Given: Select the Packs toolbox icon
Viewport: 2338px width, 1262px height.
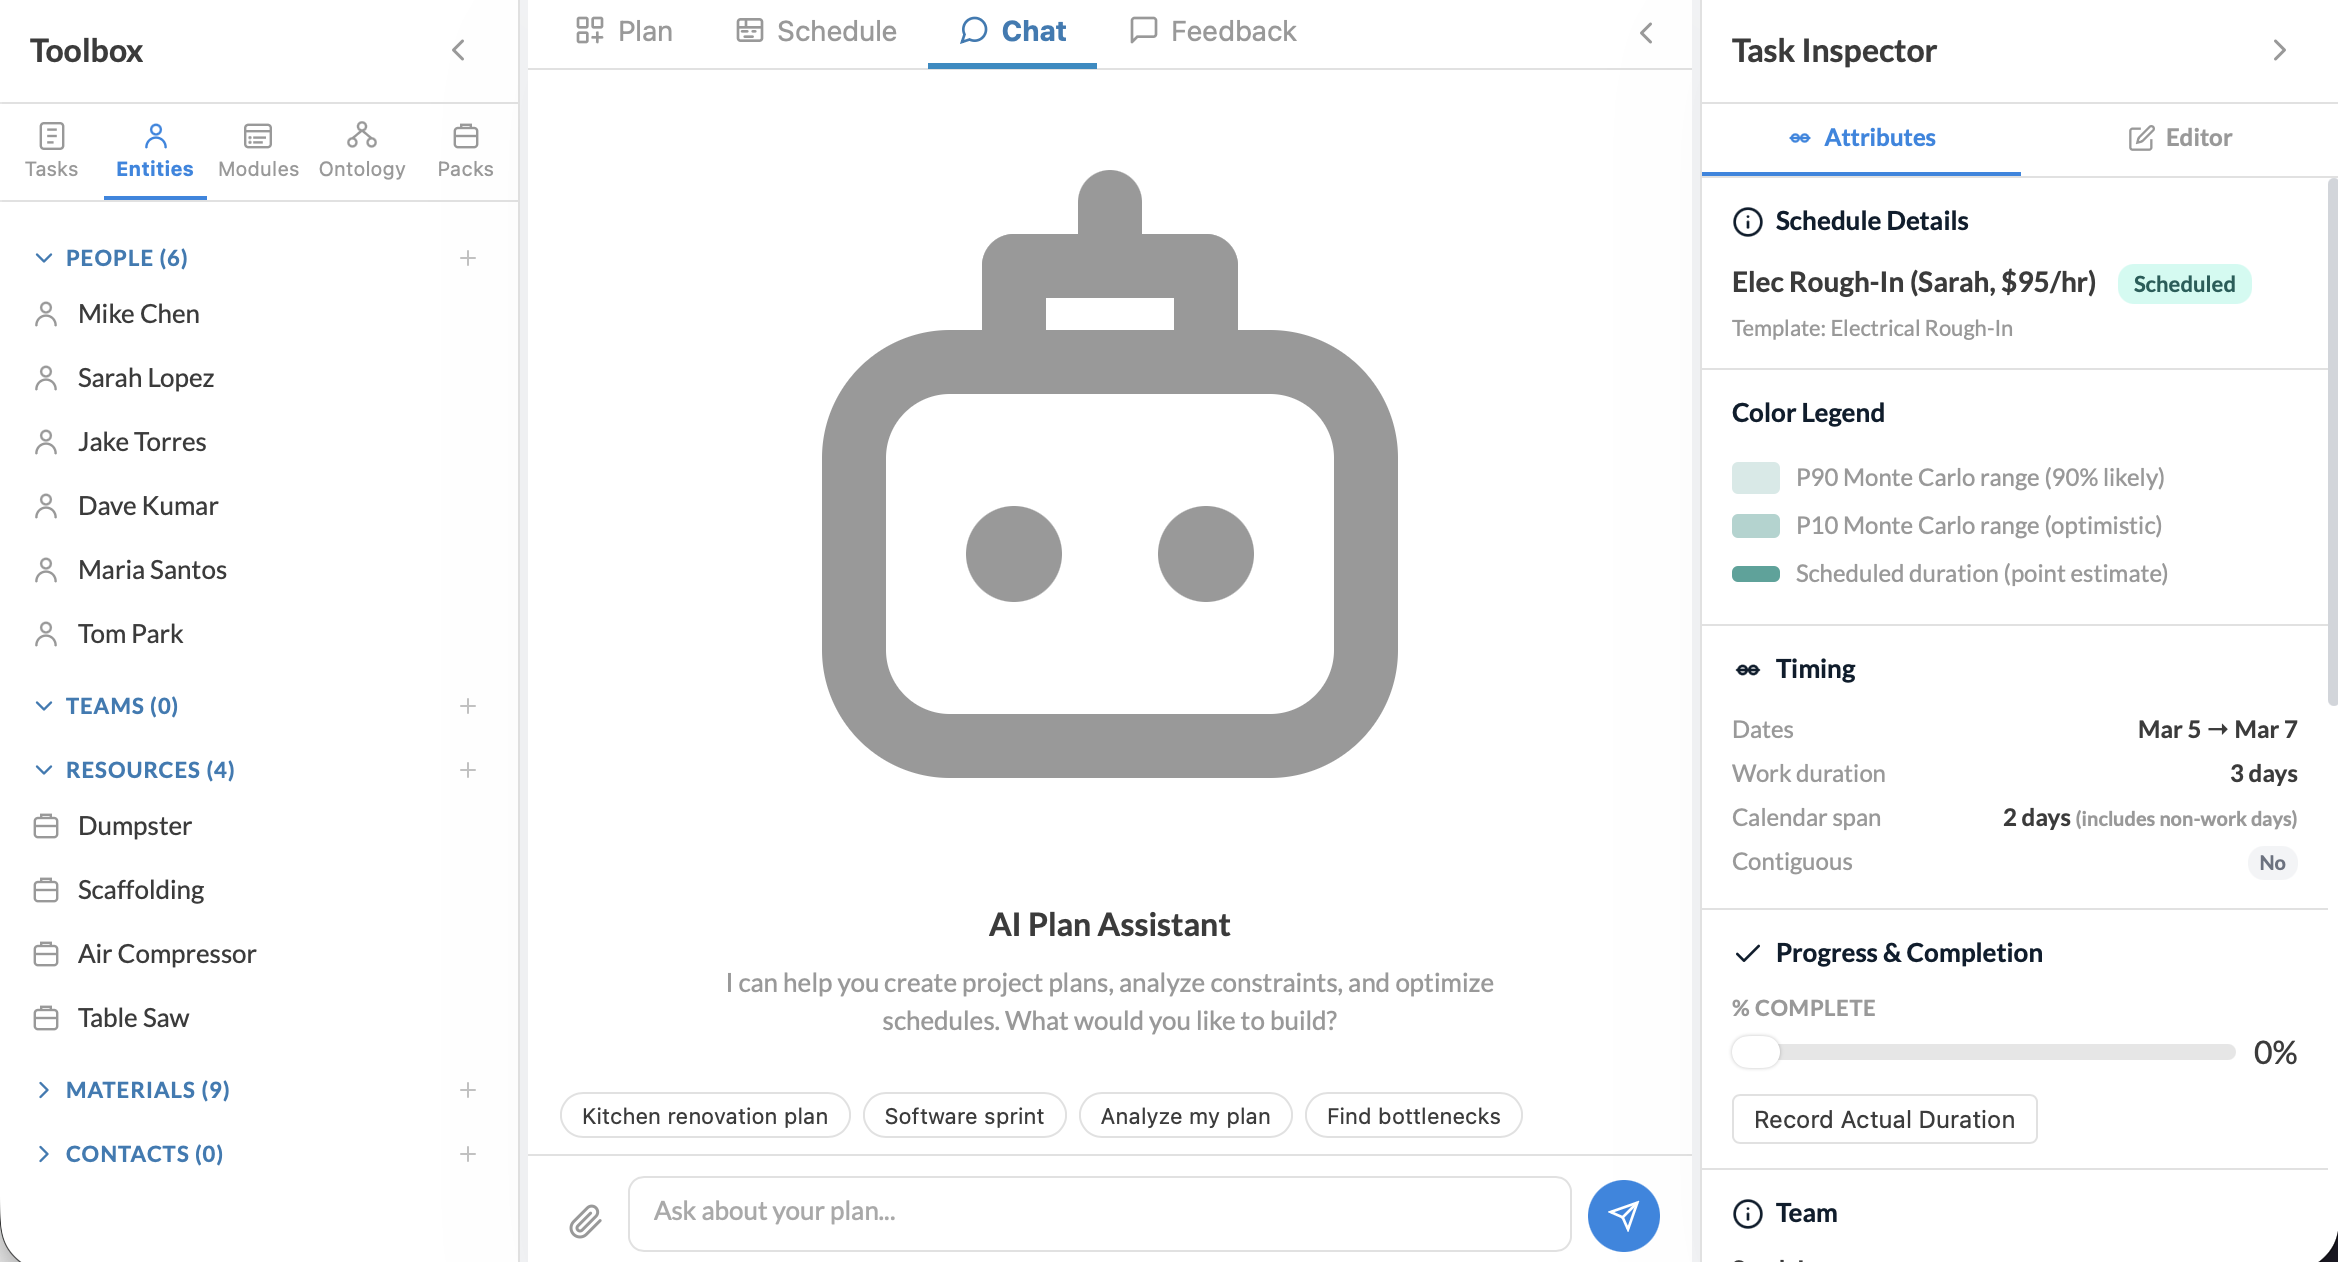Looking at the screenshot, I should (464, 148).
